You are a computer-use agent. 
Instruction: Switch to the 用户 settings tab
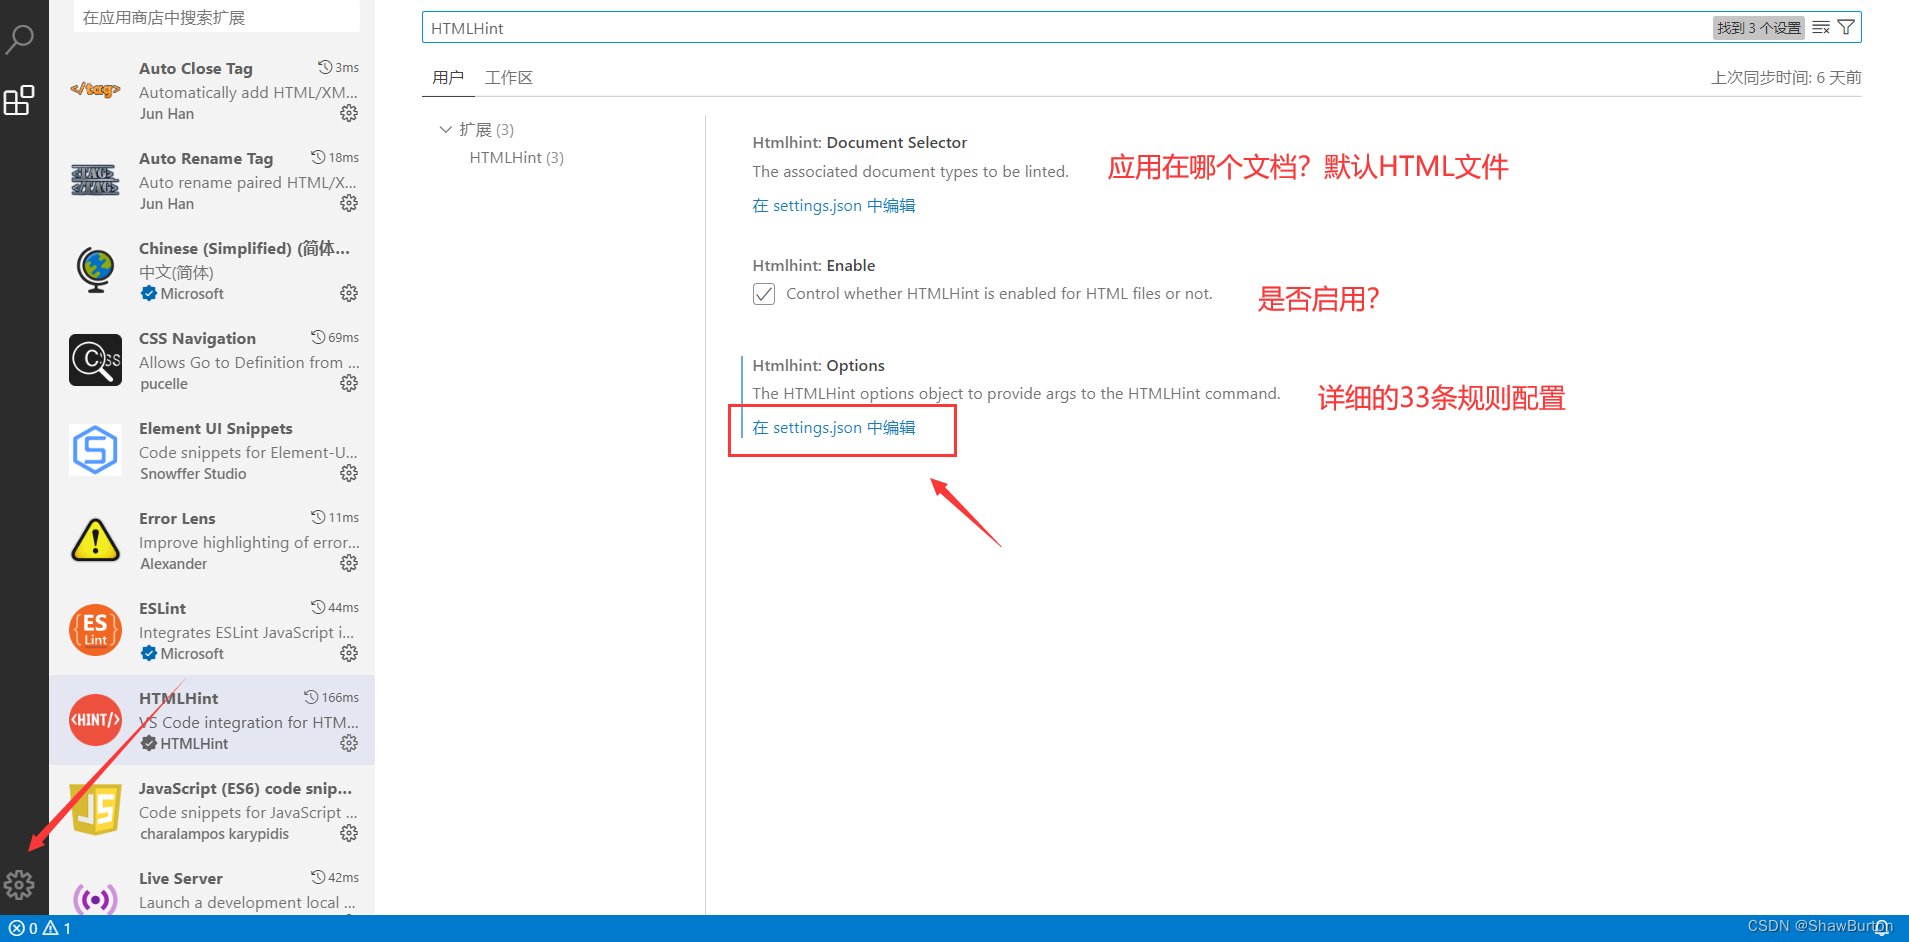[x=448, y=78]
